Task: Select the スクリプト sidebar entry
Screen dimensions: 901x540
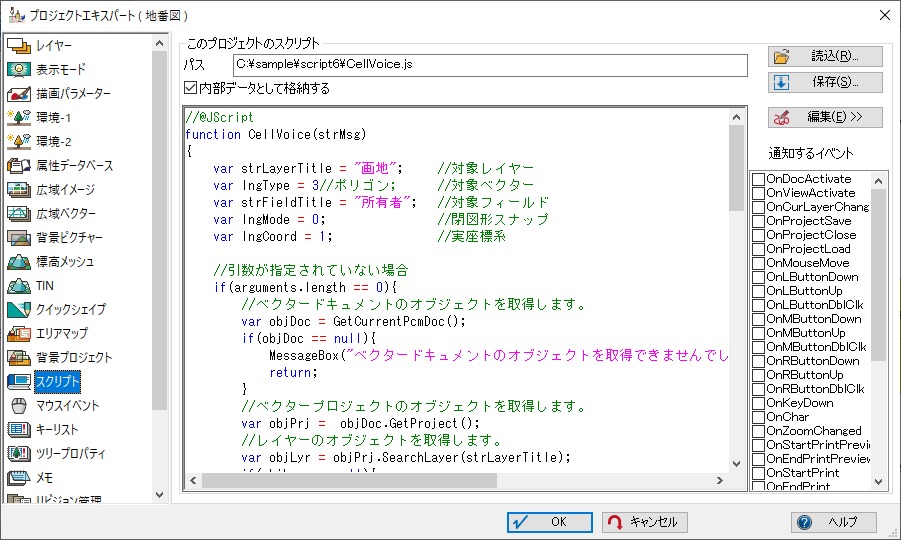Action: click(57, 381)
